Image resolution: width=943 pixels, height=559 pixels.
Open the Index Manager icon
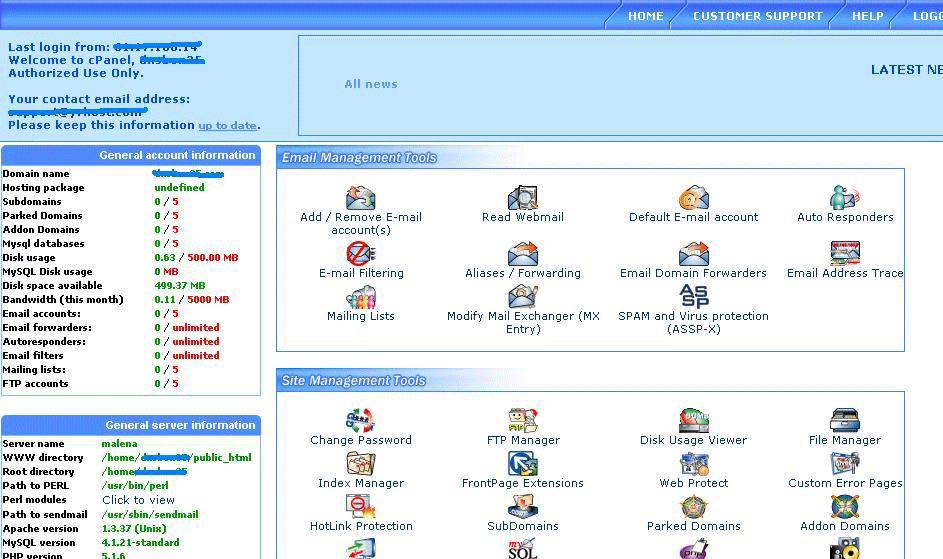[x=361, y=464]
